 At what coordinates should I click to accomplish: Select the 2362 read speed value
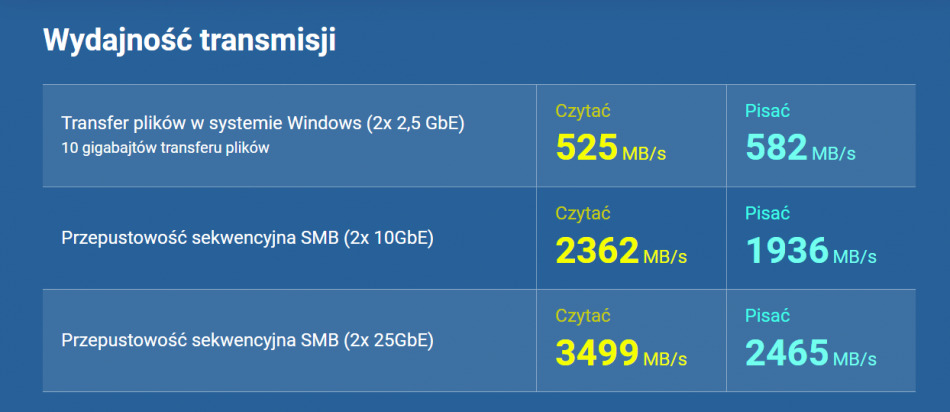597,251
